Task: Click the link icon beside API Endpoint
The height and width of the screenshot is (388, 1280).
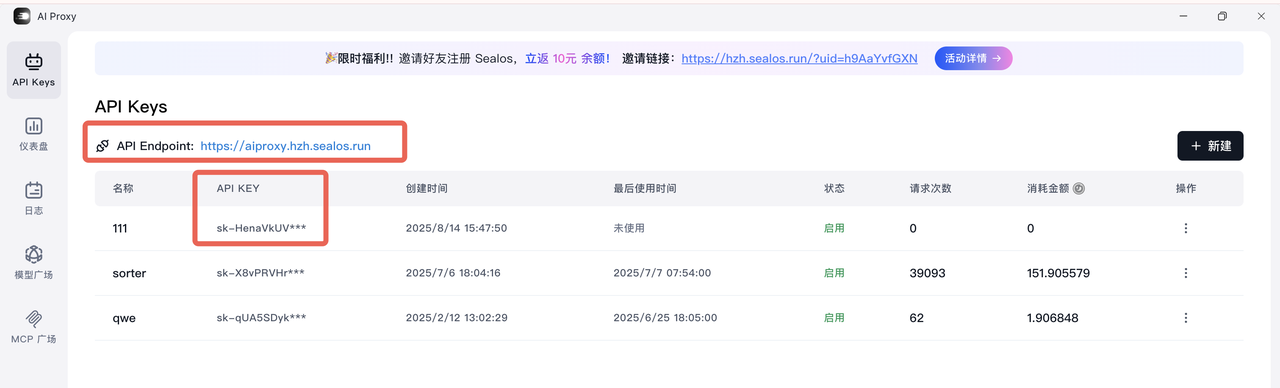Action: [x=102, y=146]
